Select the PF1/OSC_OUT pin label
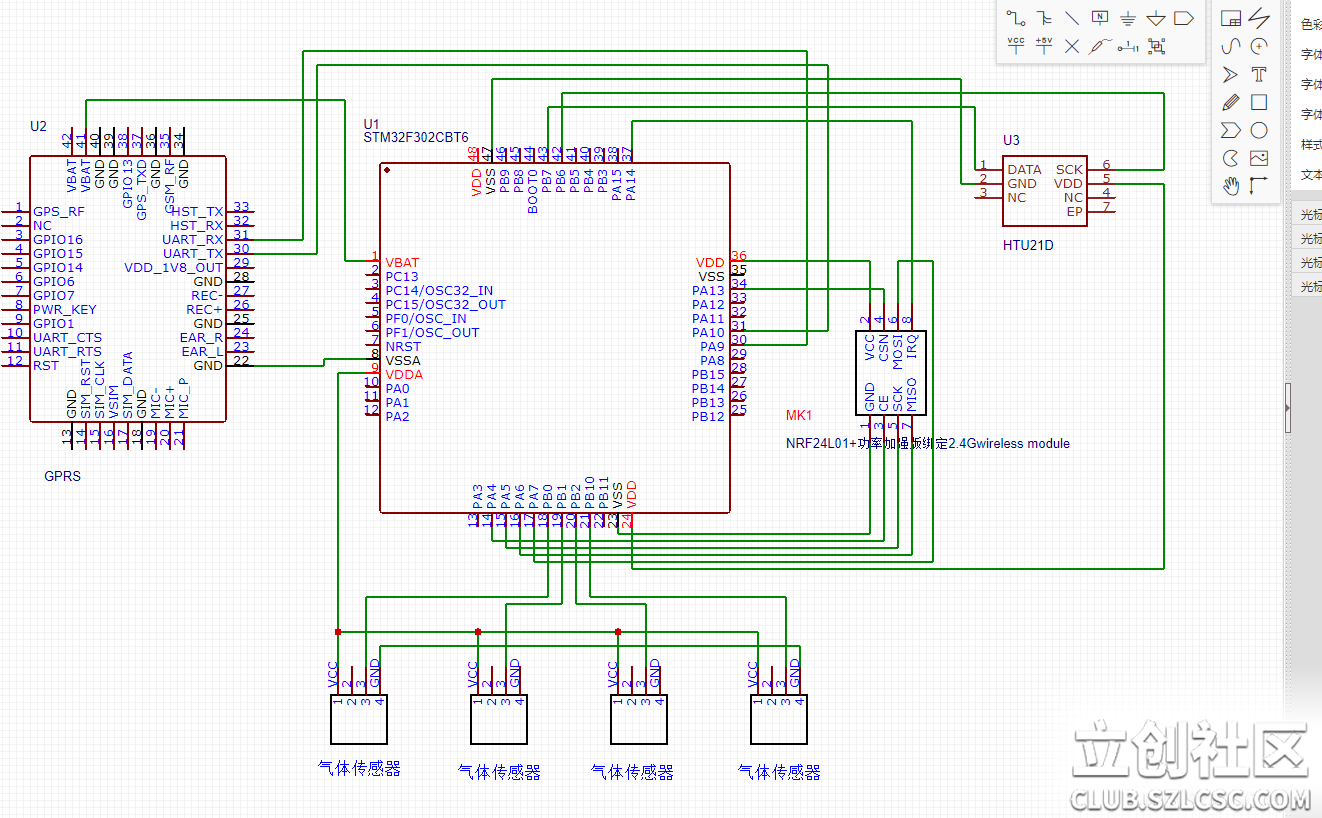 click(x=432, y=332)
